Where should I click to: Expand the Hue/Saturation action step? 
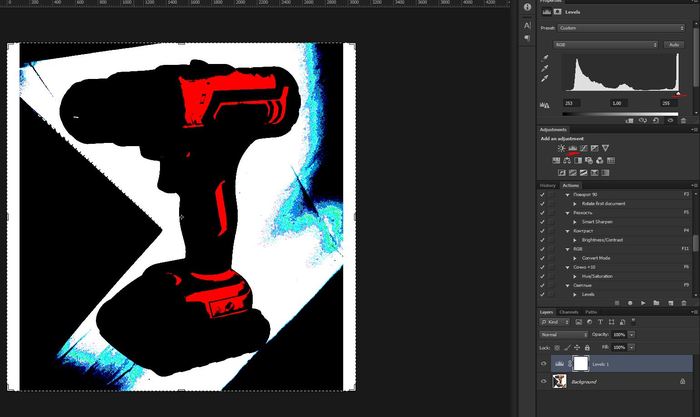click(574, 276)
